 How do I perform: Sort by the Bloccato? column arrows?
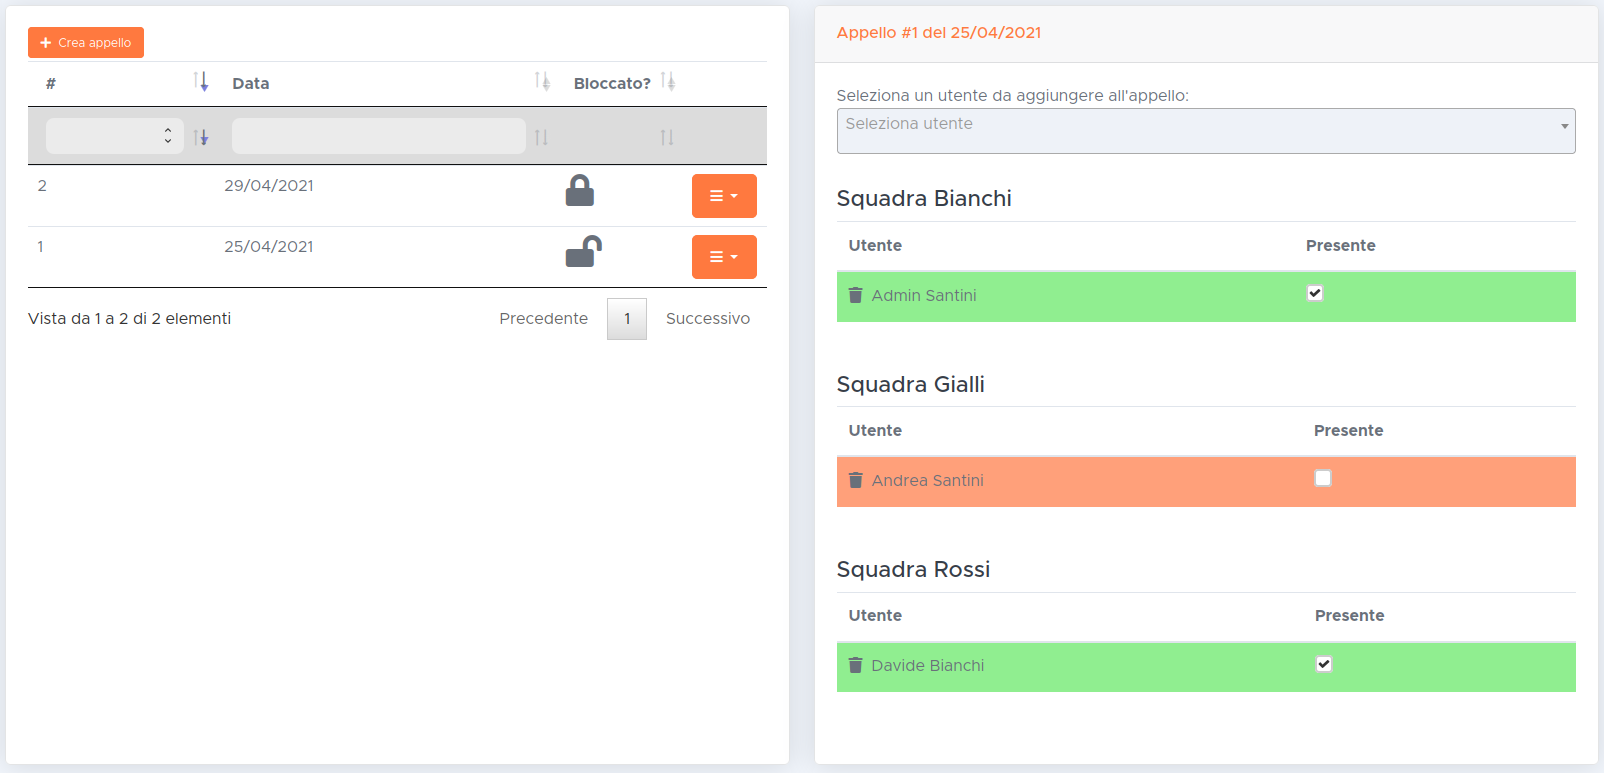668,82
